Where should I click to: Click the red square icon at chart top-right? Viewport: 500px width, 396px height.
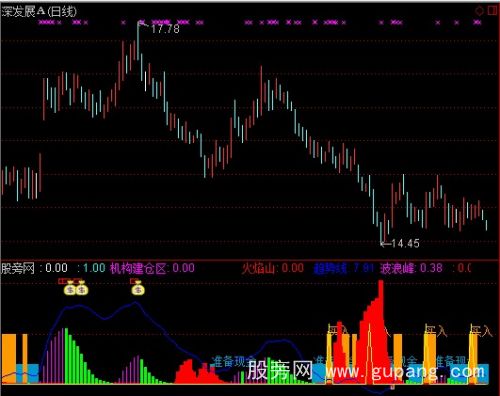pos(492,11)
